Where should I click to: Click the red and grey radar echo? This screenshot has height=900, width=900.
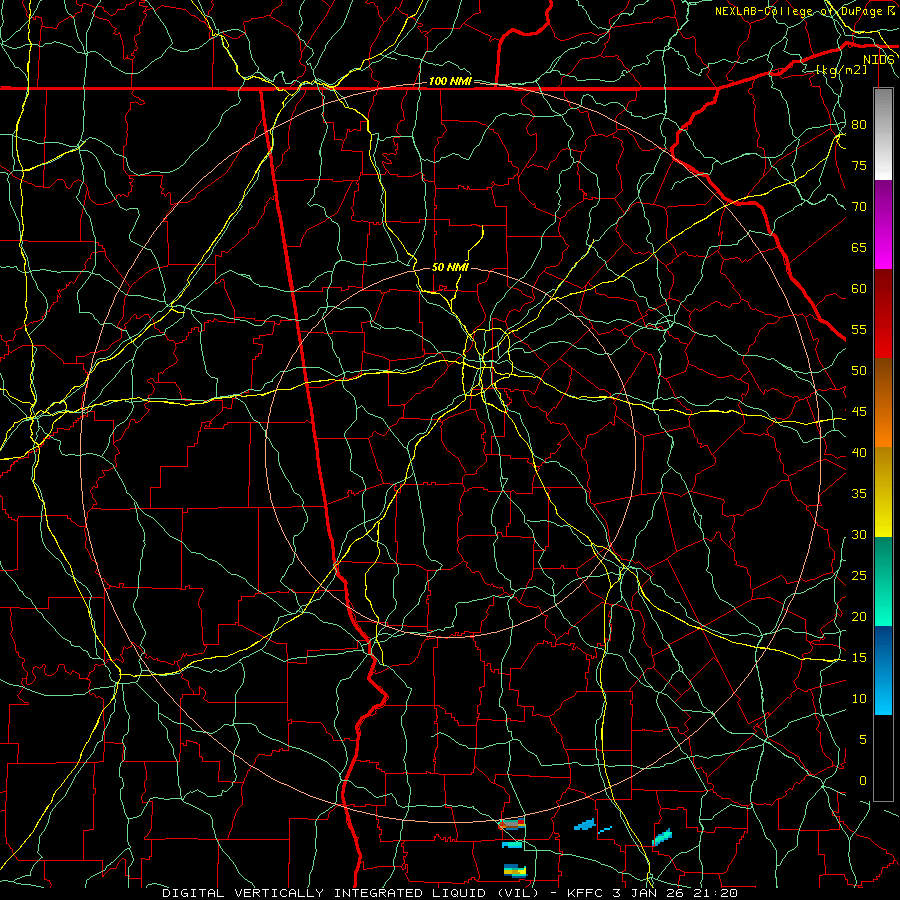[511, 824]
